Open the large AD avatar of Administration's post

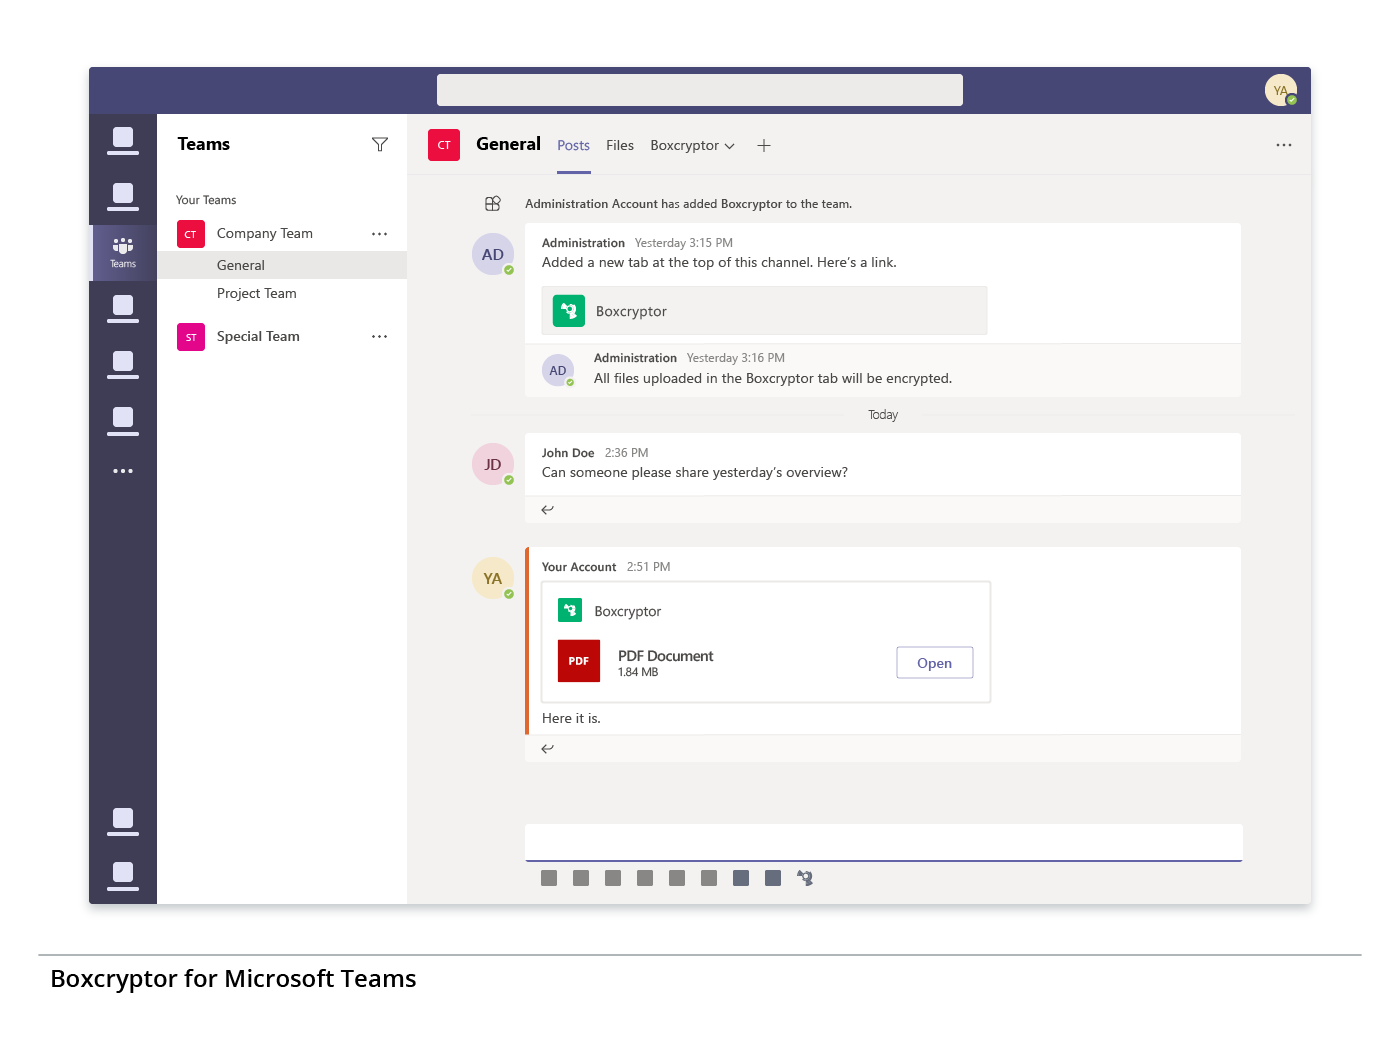(493, 254)
